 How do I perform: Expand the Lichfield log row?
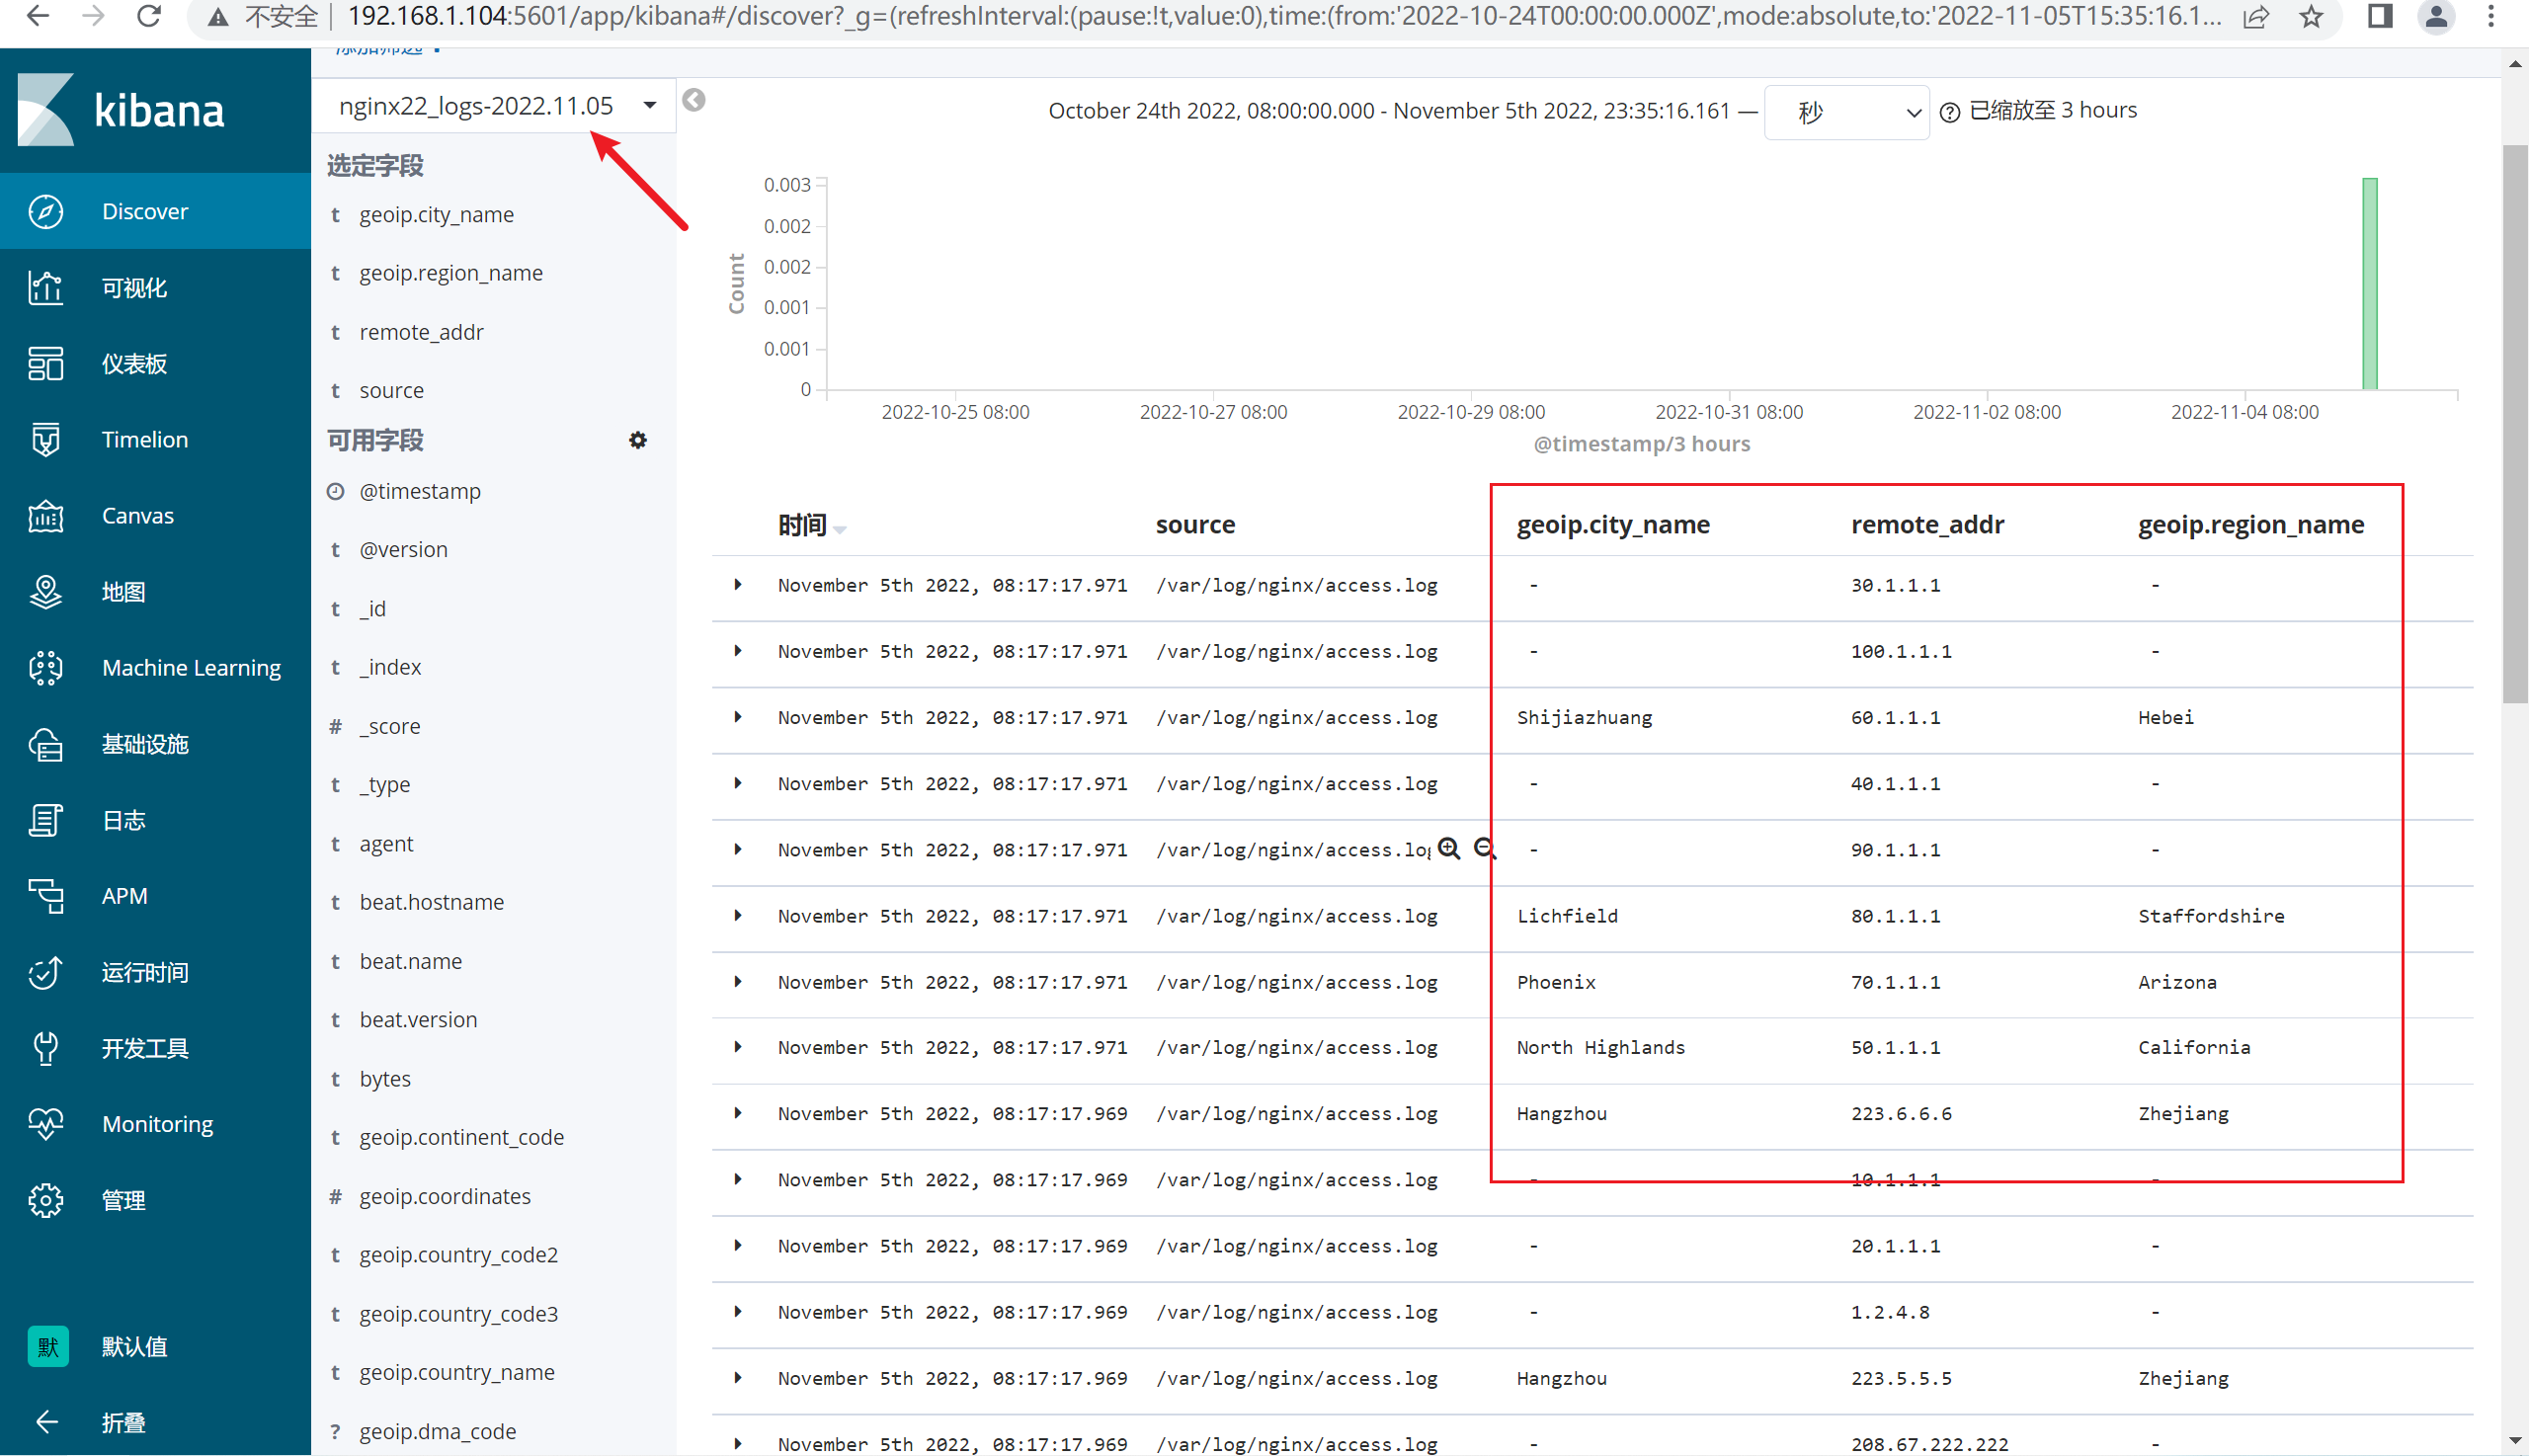coord(738,916)
